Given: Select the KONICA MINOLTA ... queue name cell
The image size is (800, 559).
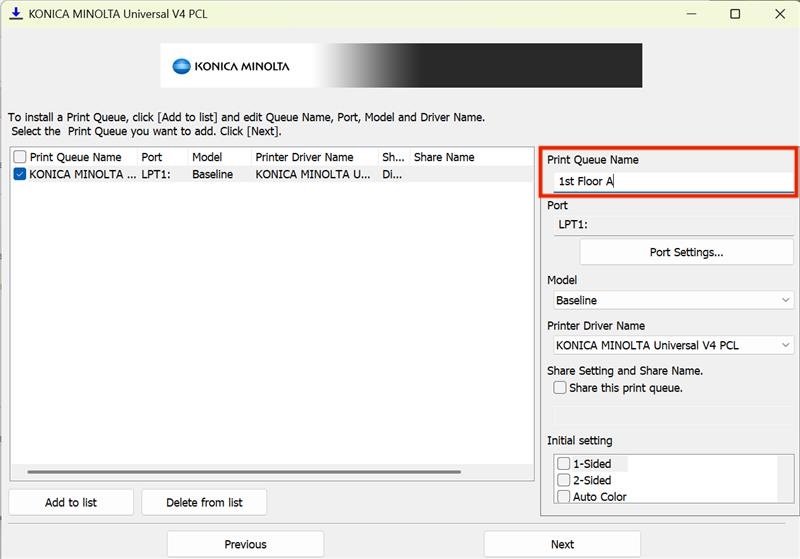Looking at the screenshot, I should (x=83, y=174).
